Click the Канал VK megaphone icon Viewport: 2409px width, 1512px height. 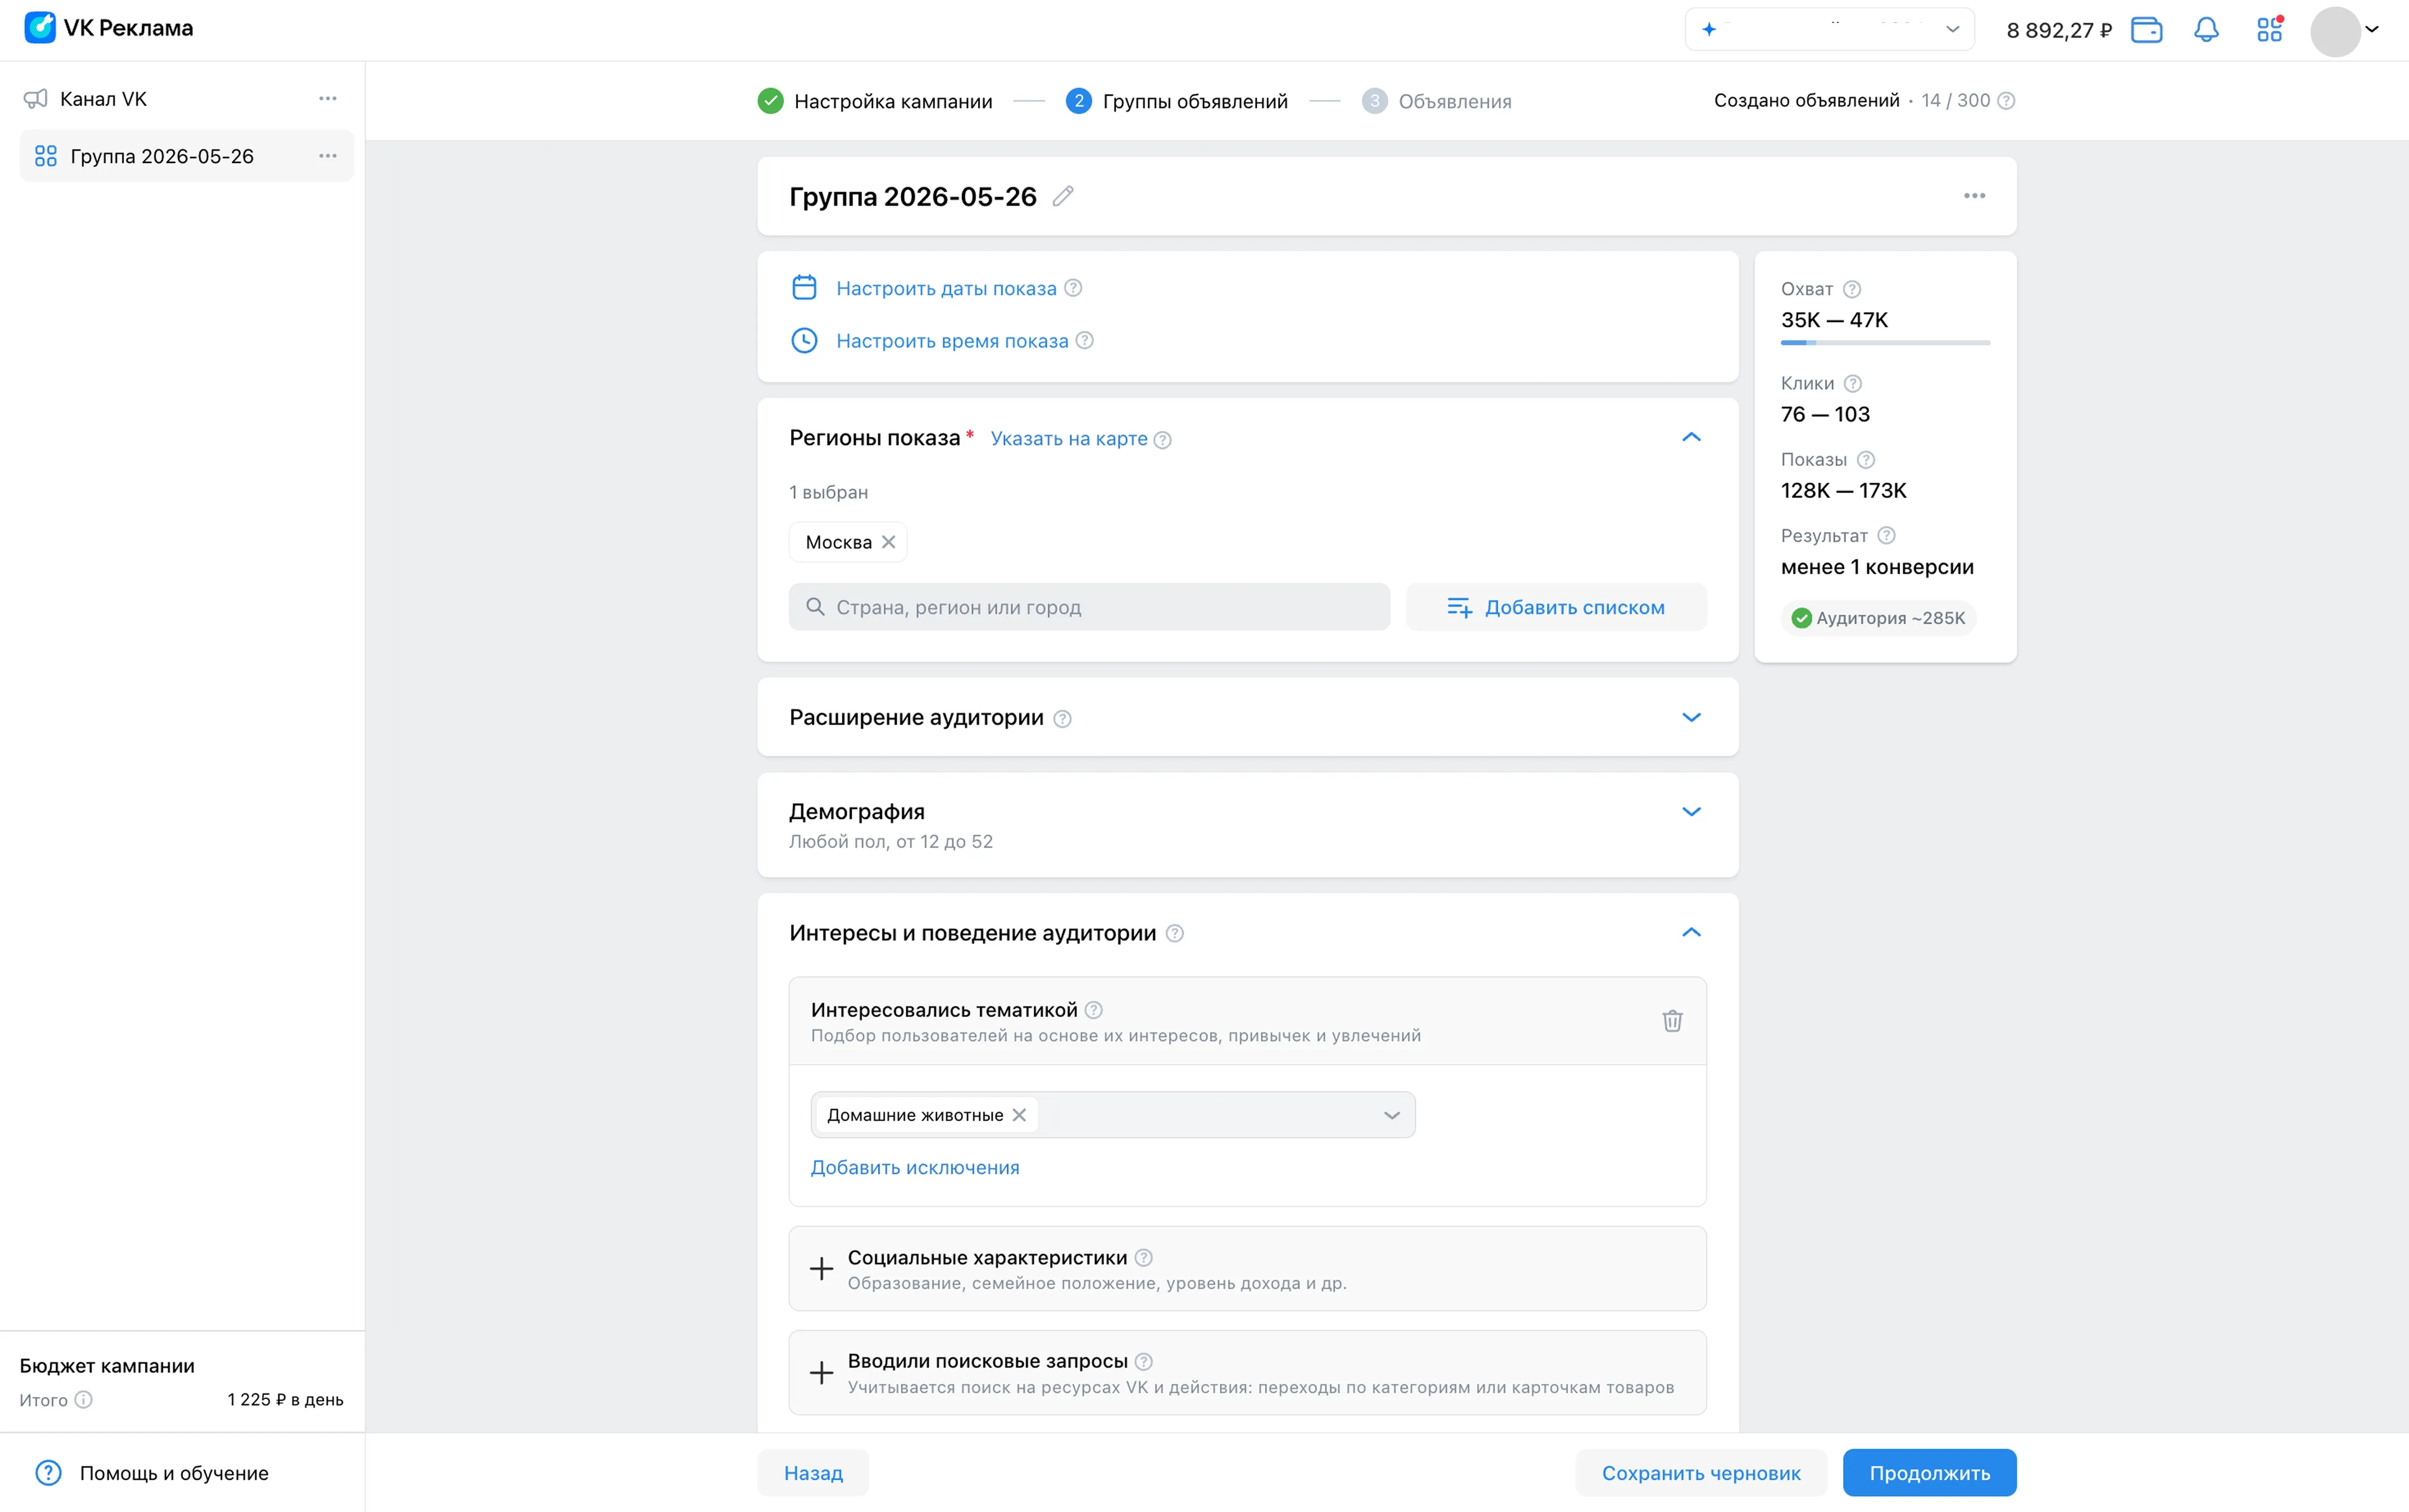pos(36,99)
